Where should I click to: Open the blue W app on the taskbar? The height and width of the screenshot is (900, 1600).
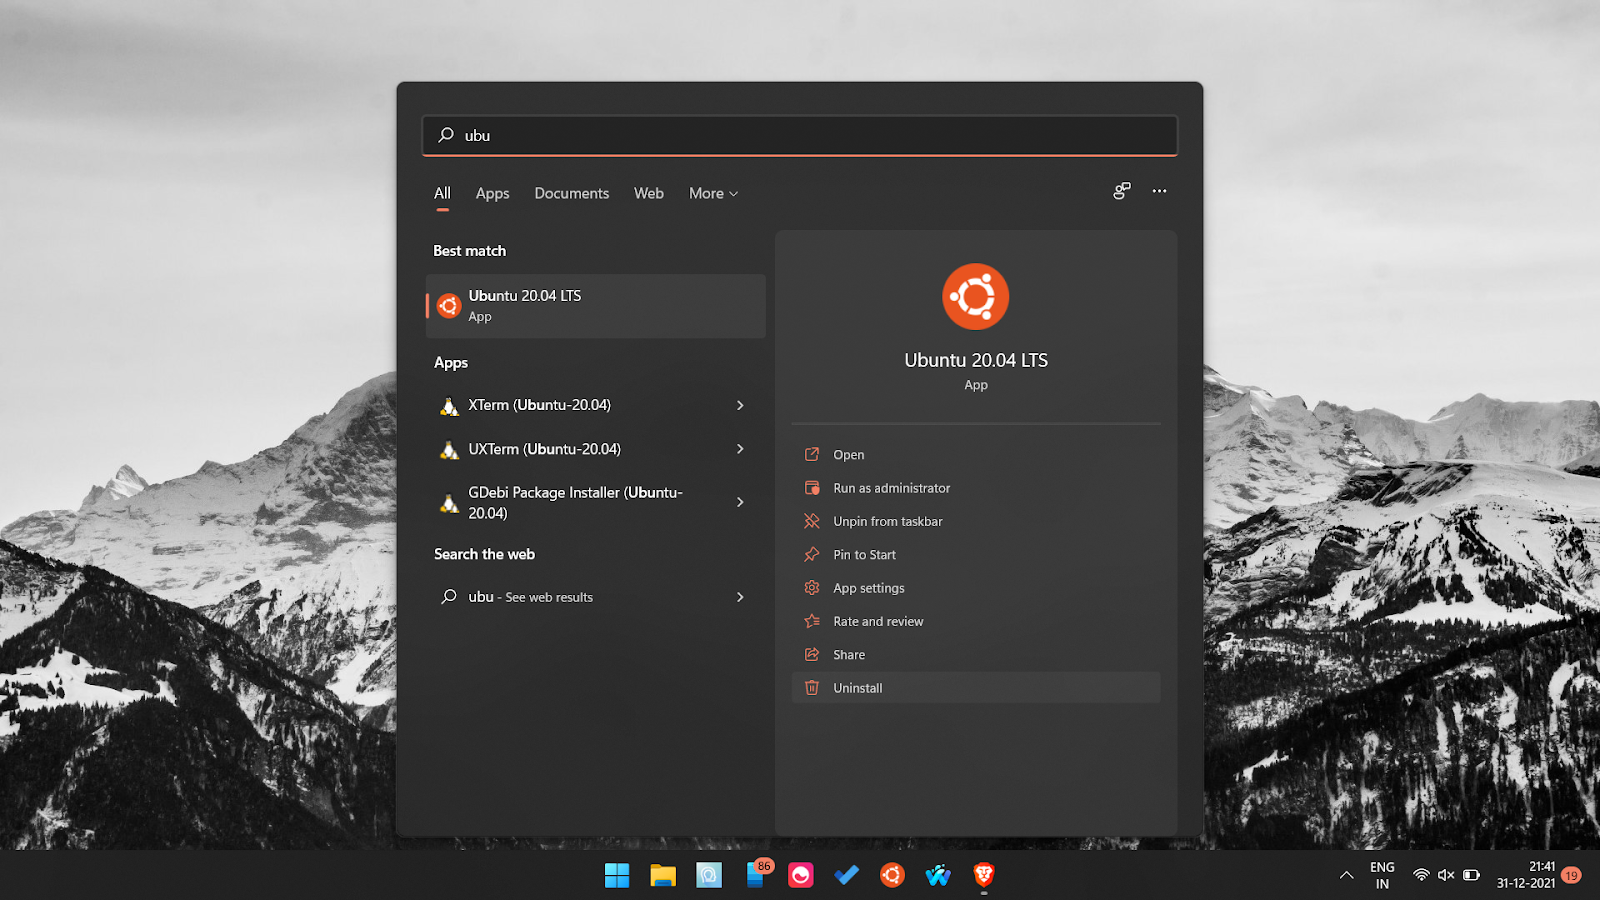(938, 875)
